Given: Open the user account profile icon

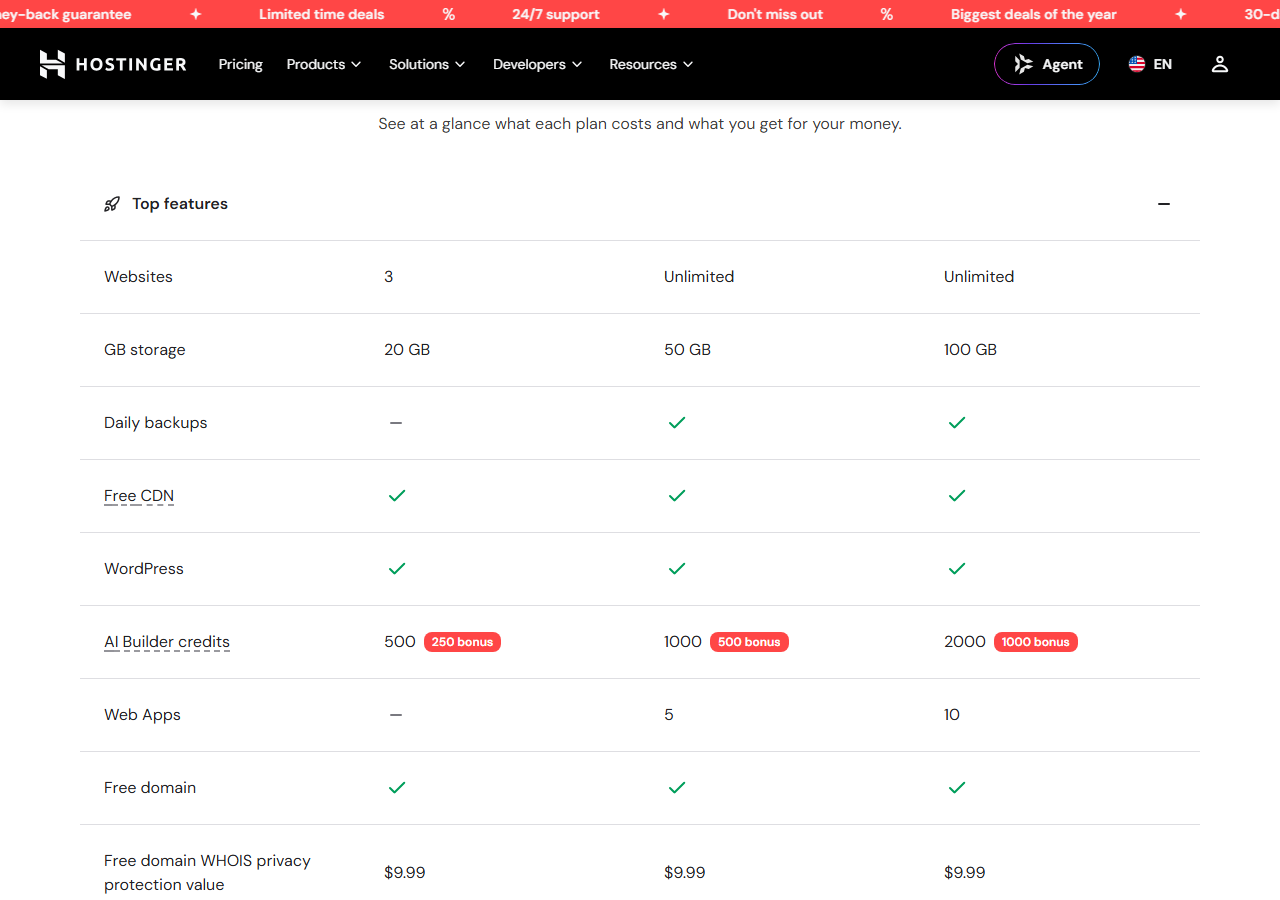Looking at the screenshot, I should click(1219, 64).
